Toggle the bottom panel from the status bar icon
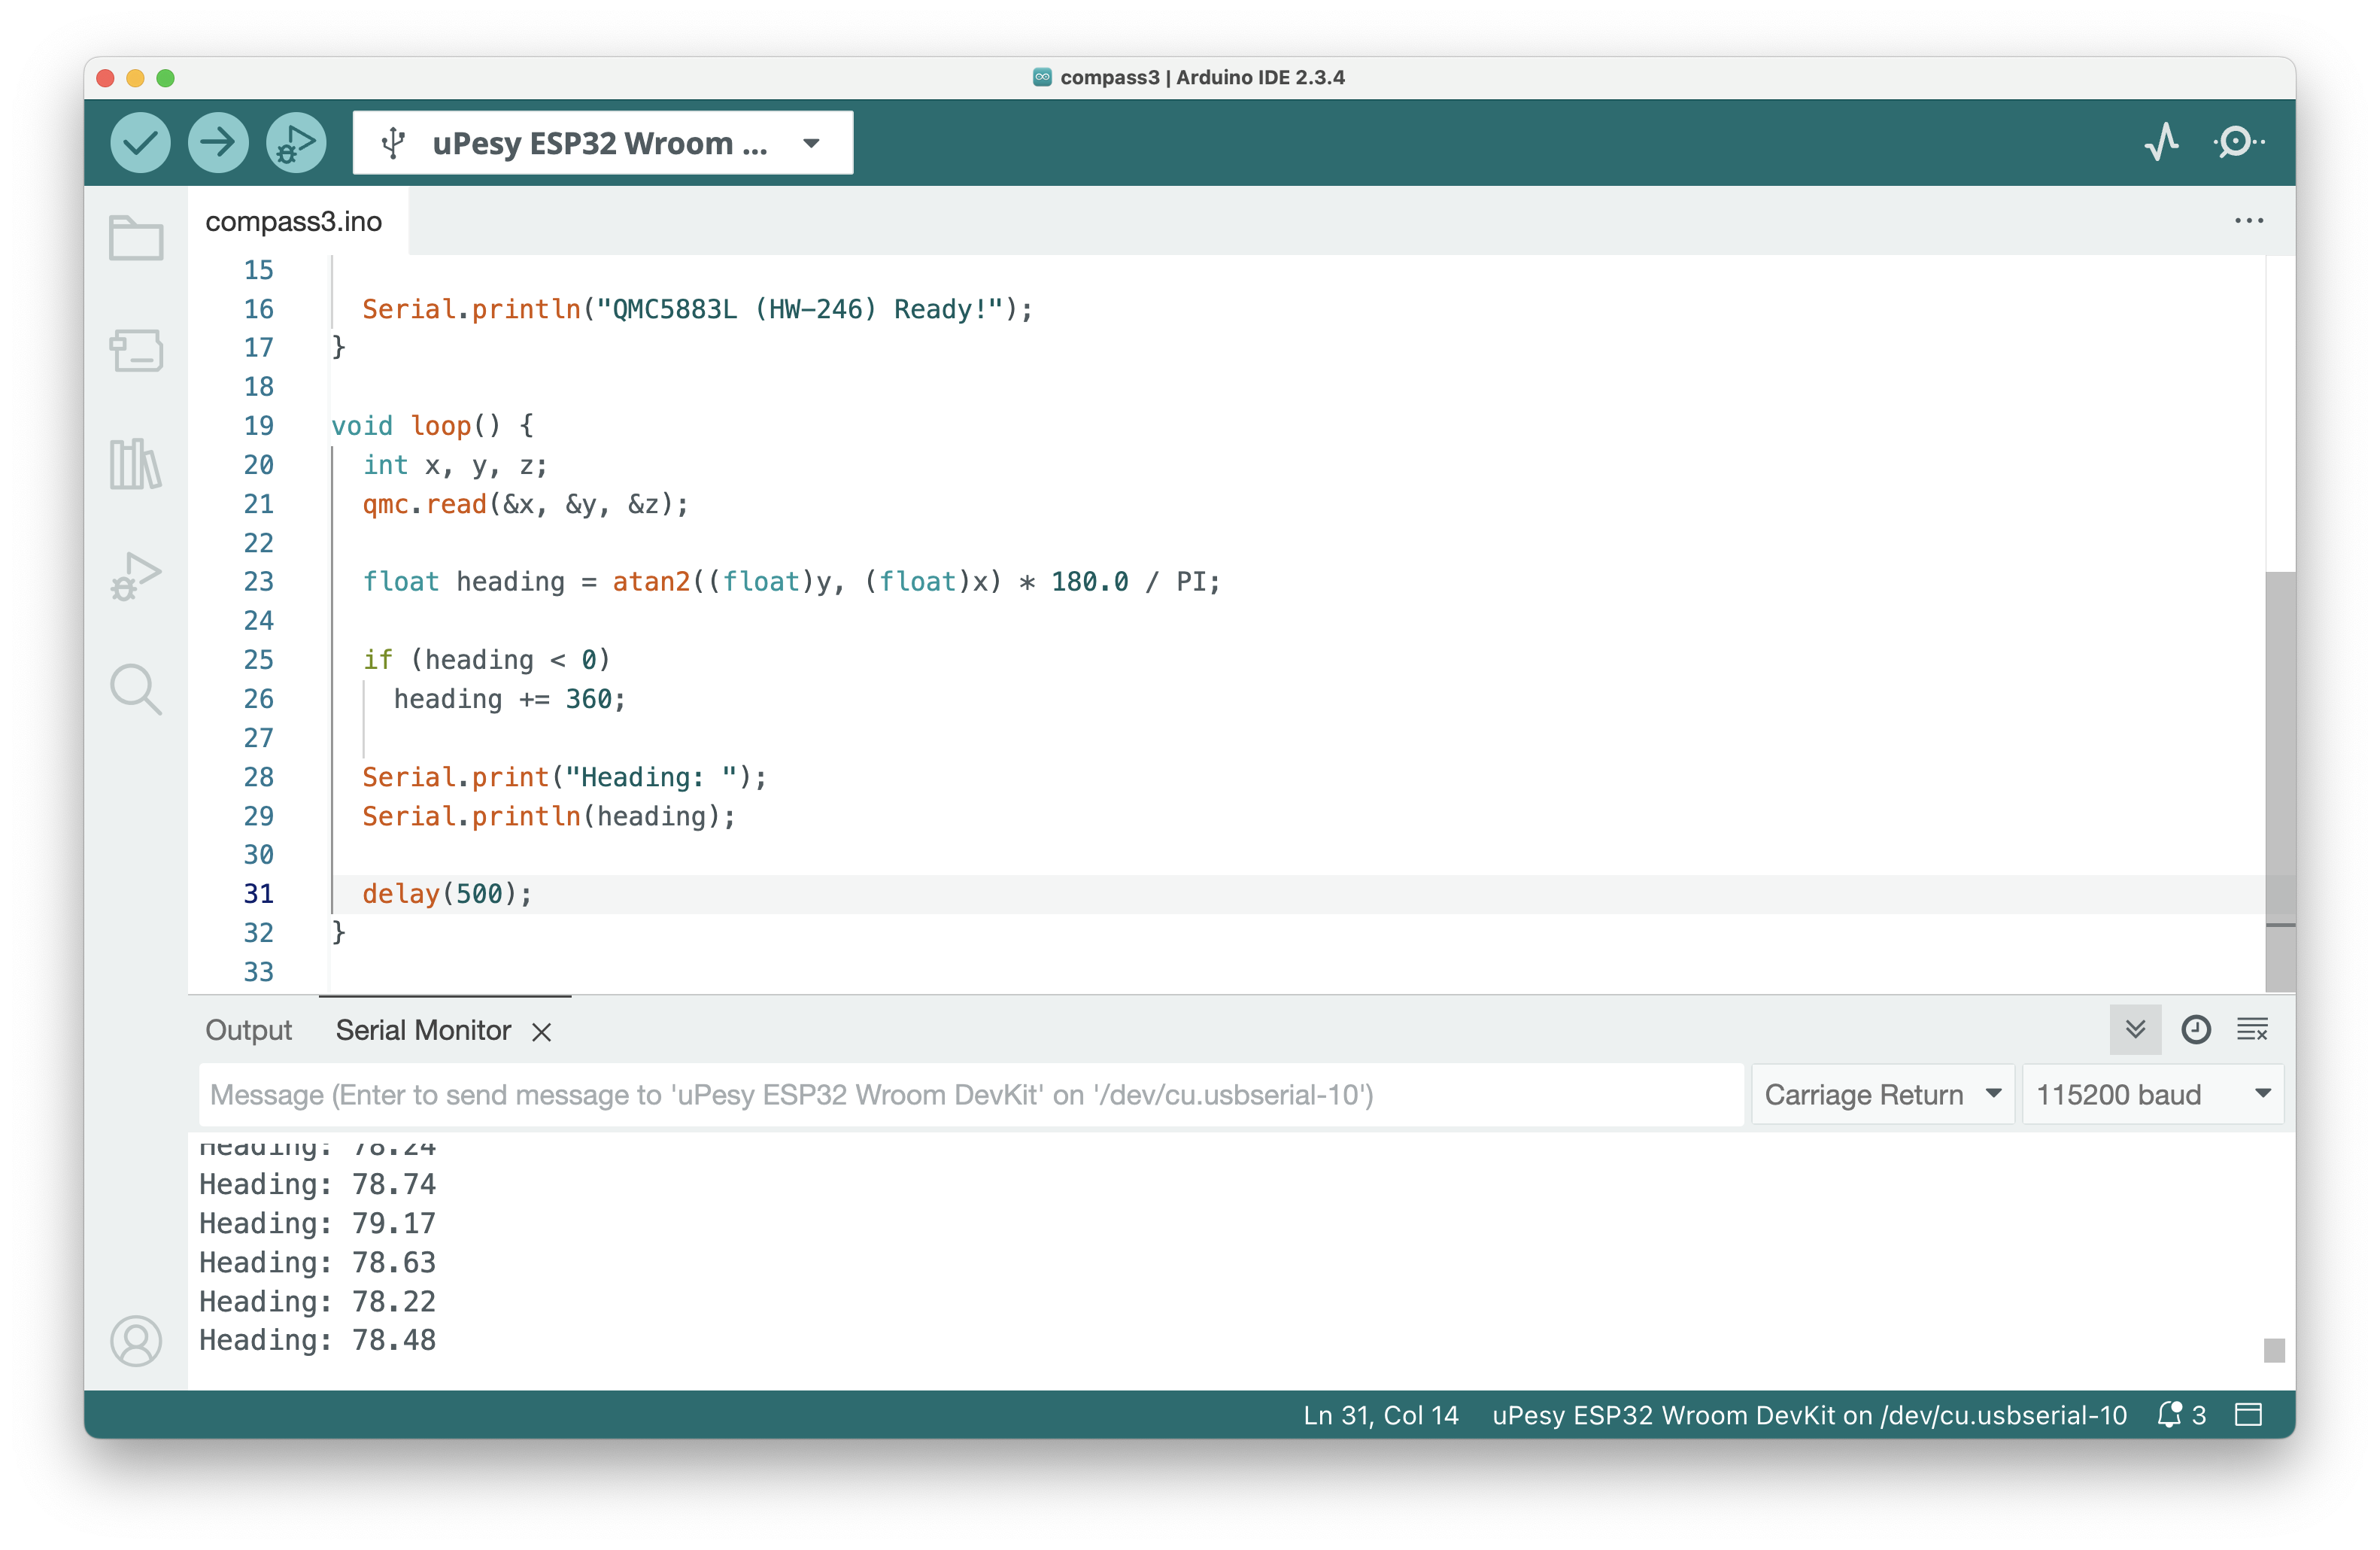 coord(2248,1415)
